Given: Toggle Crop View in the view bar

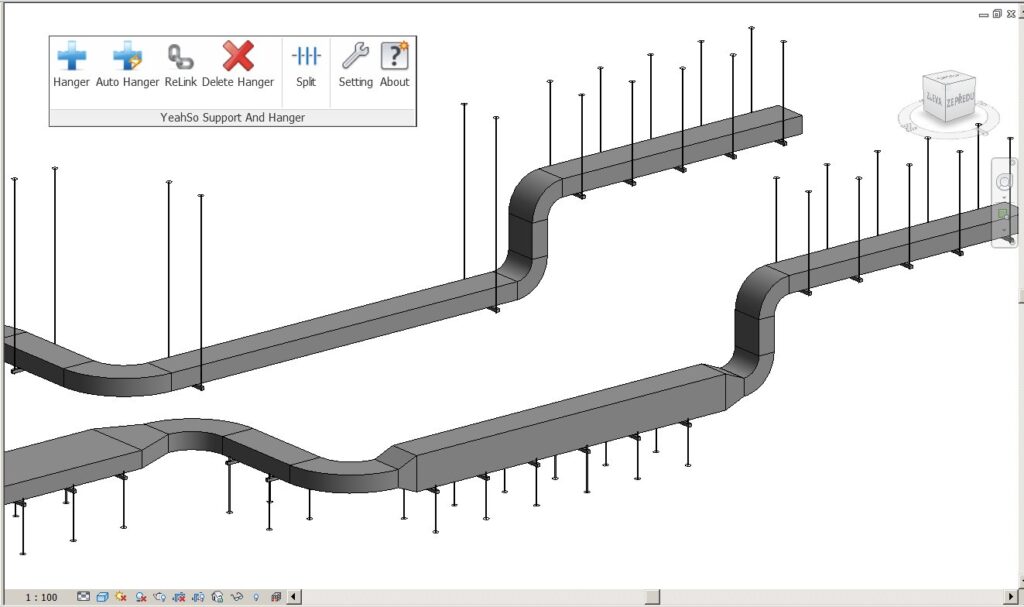Looking at the screenshot, I should (179, 597).
